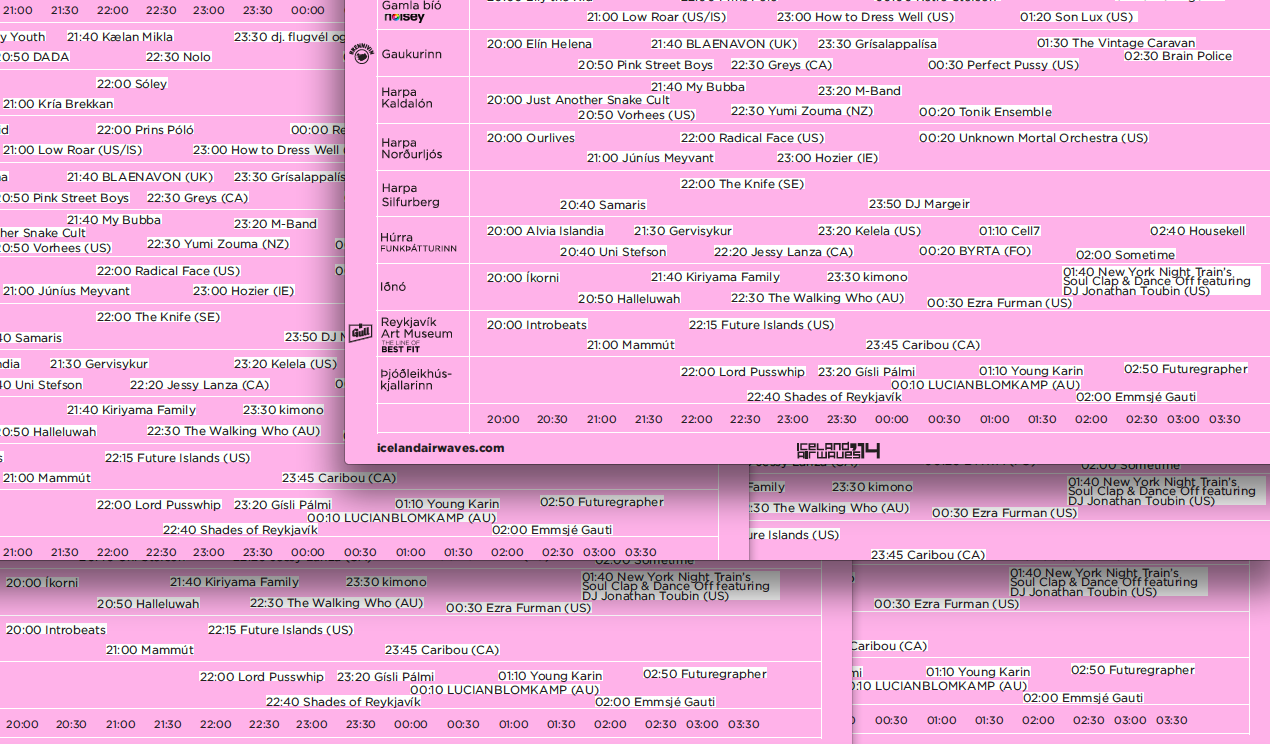Viewport: 1270px width, 744px height.
Task: Click 22:00 Lord Pusswhip in front schedule
Action: tap(743, 372)
